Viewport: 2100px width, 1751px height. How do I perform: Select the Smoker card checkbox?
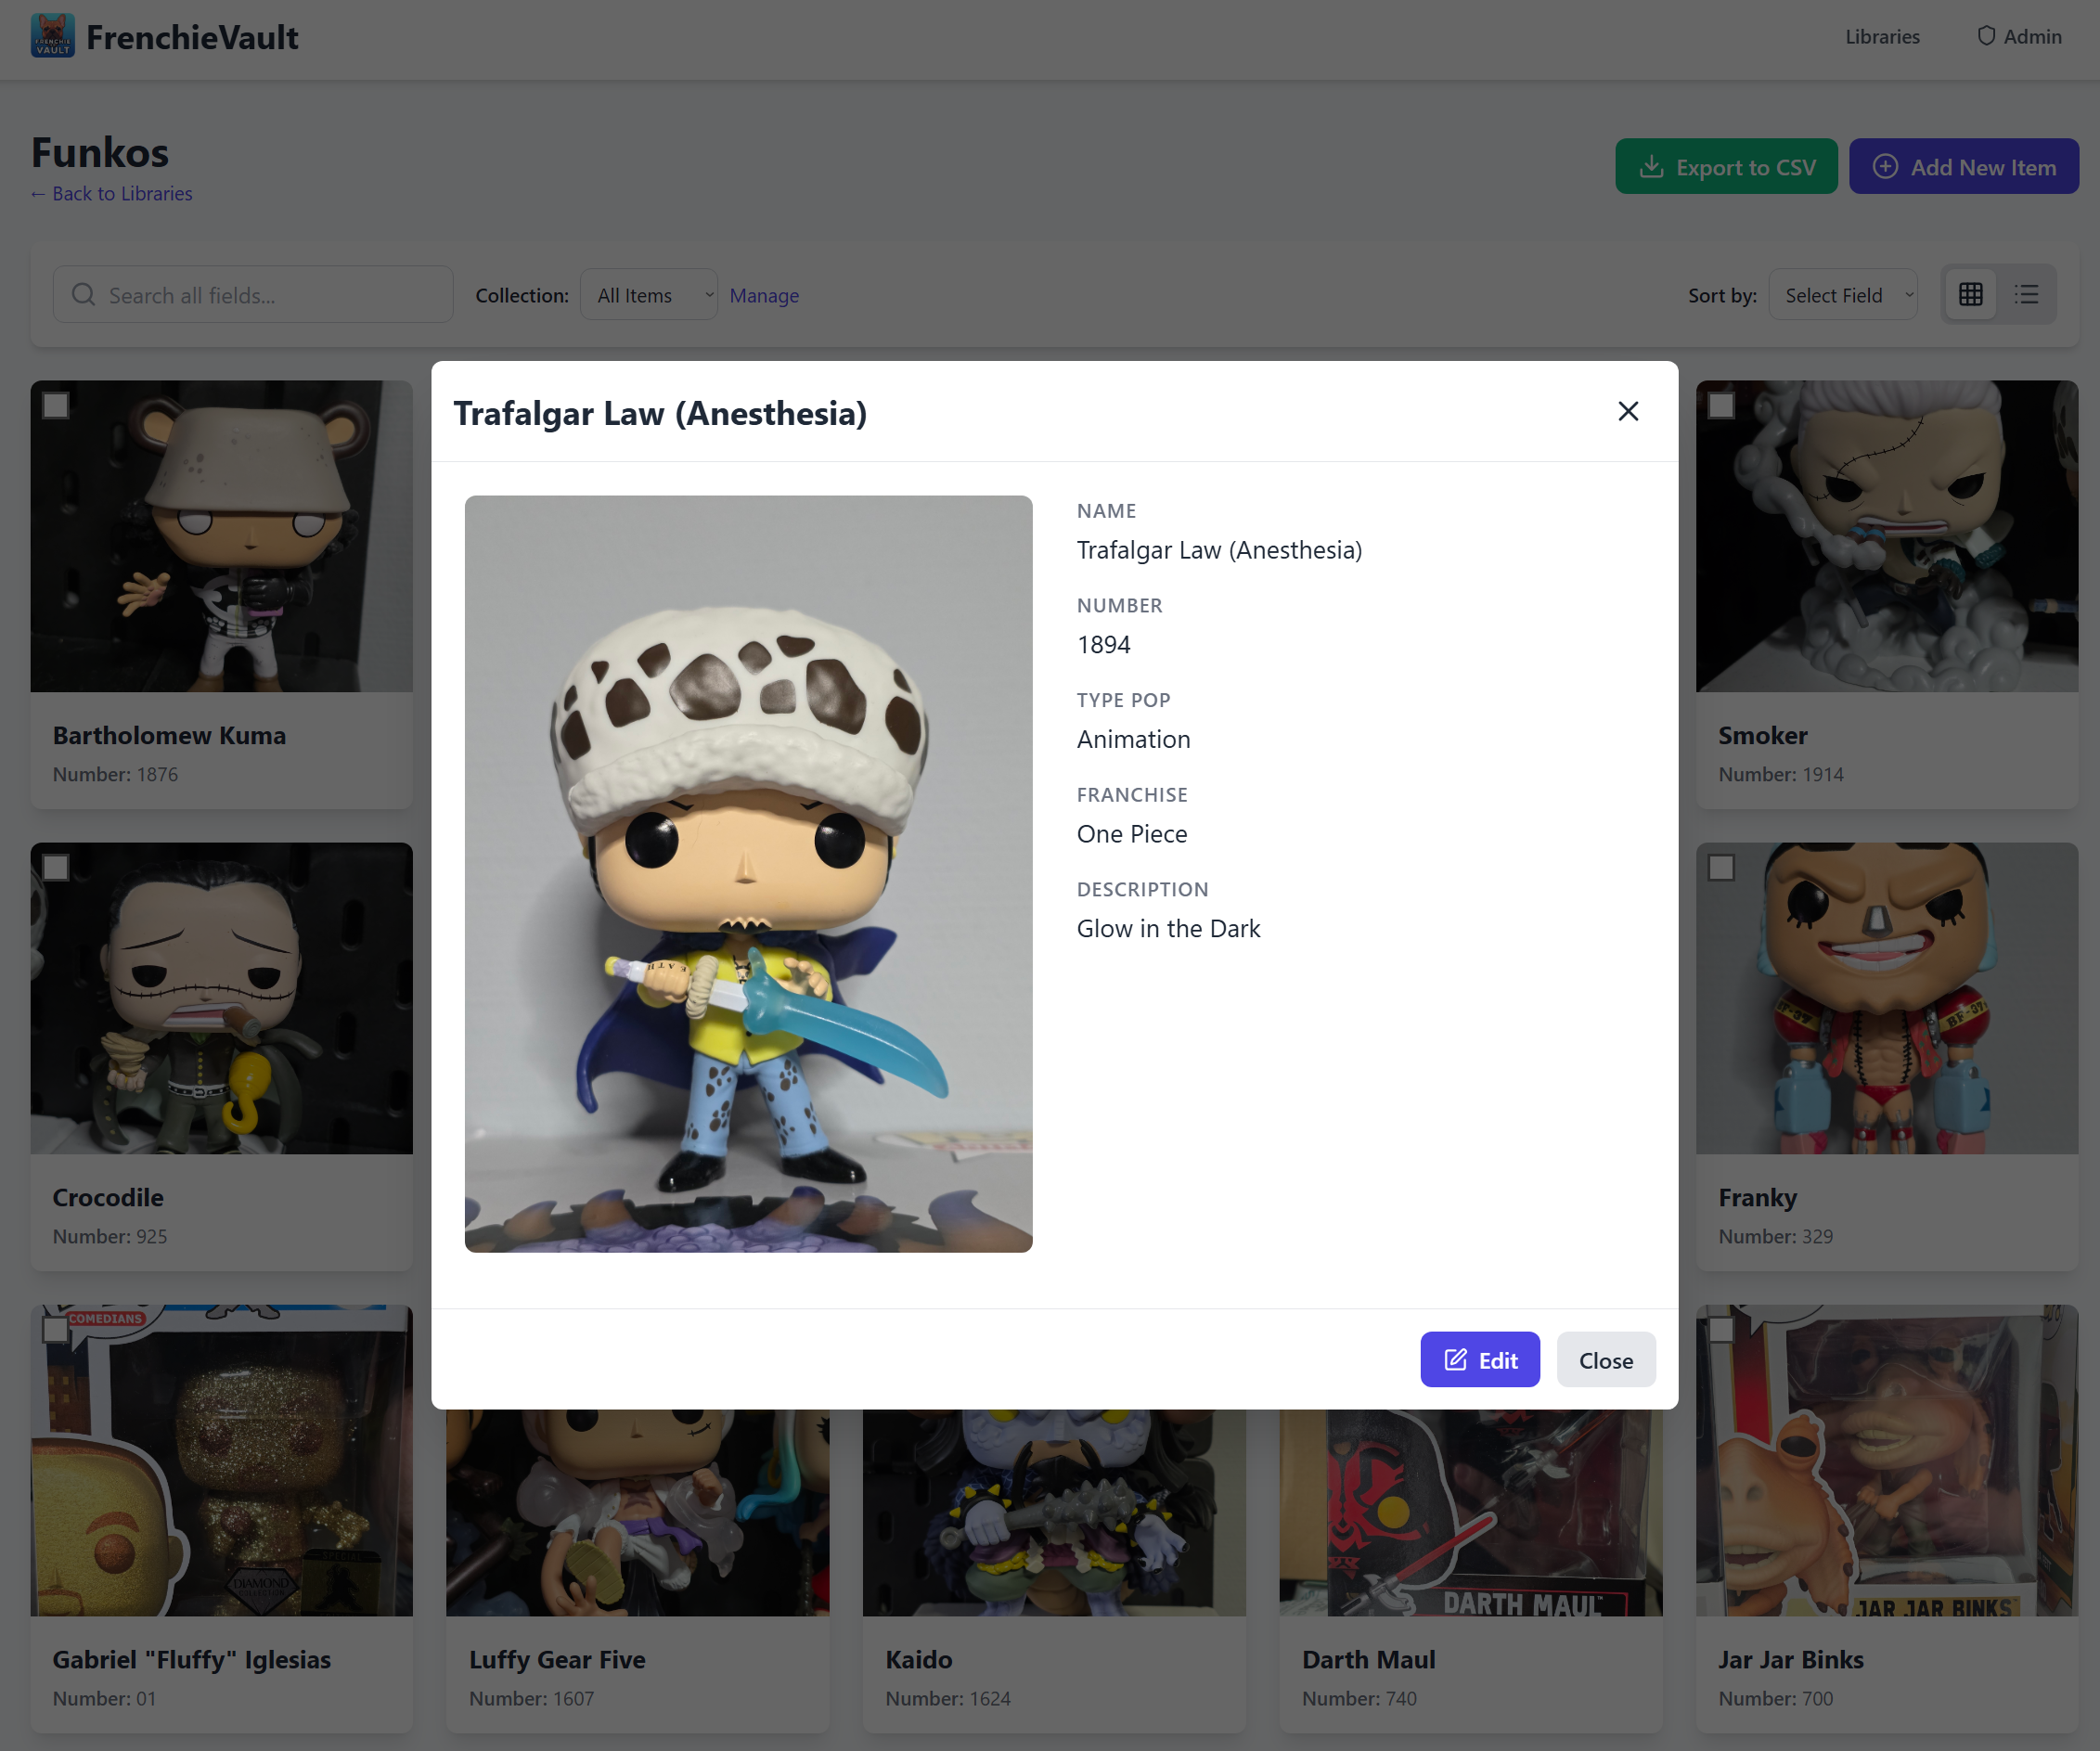click(1721, 405)
